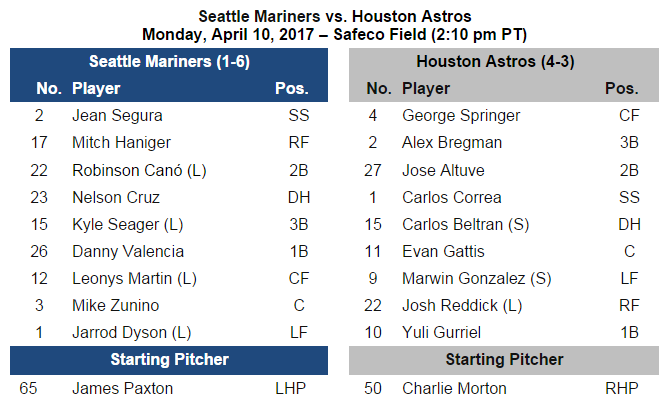Screen dimensions: 671x418
Task: Select Charlie Morton, the Astros starting pitcher
Action: point(454,388)
